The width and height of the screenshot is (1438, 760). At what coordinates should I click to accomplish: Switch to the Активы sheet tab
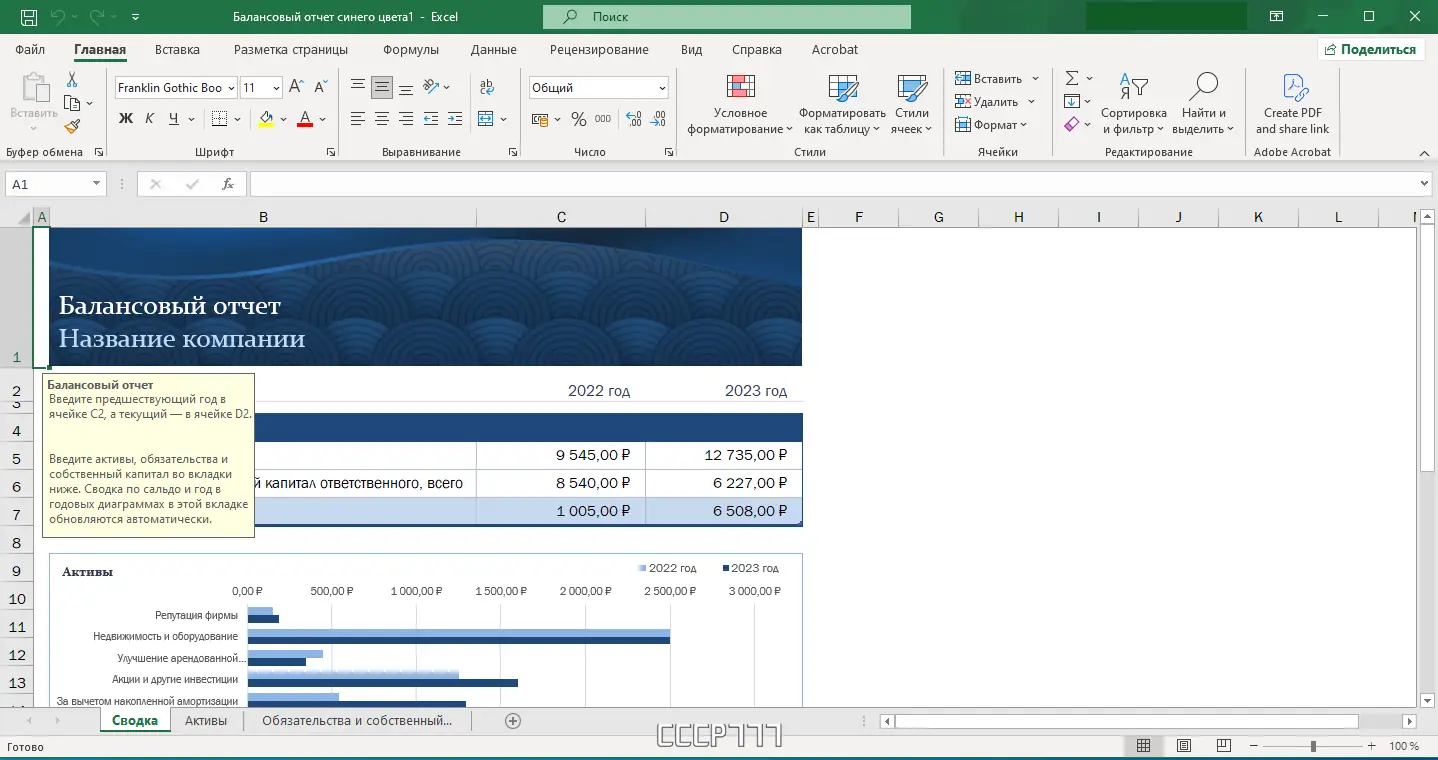(x=206, y=721)
